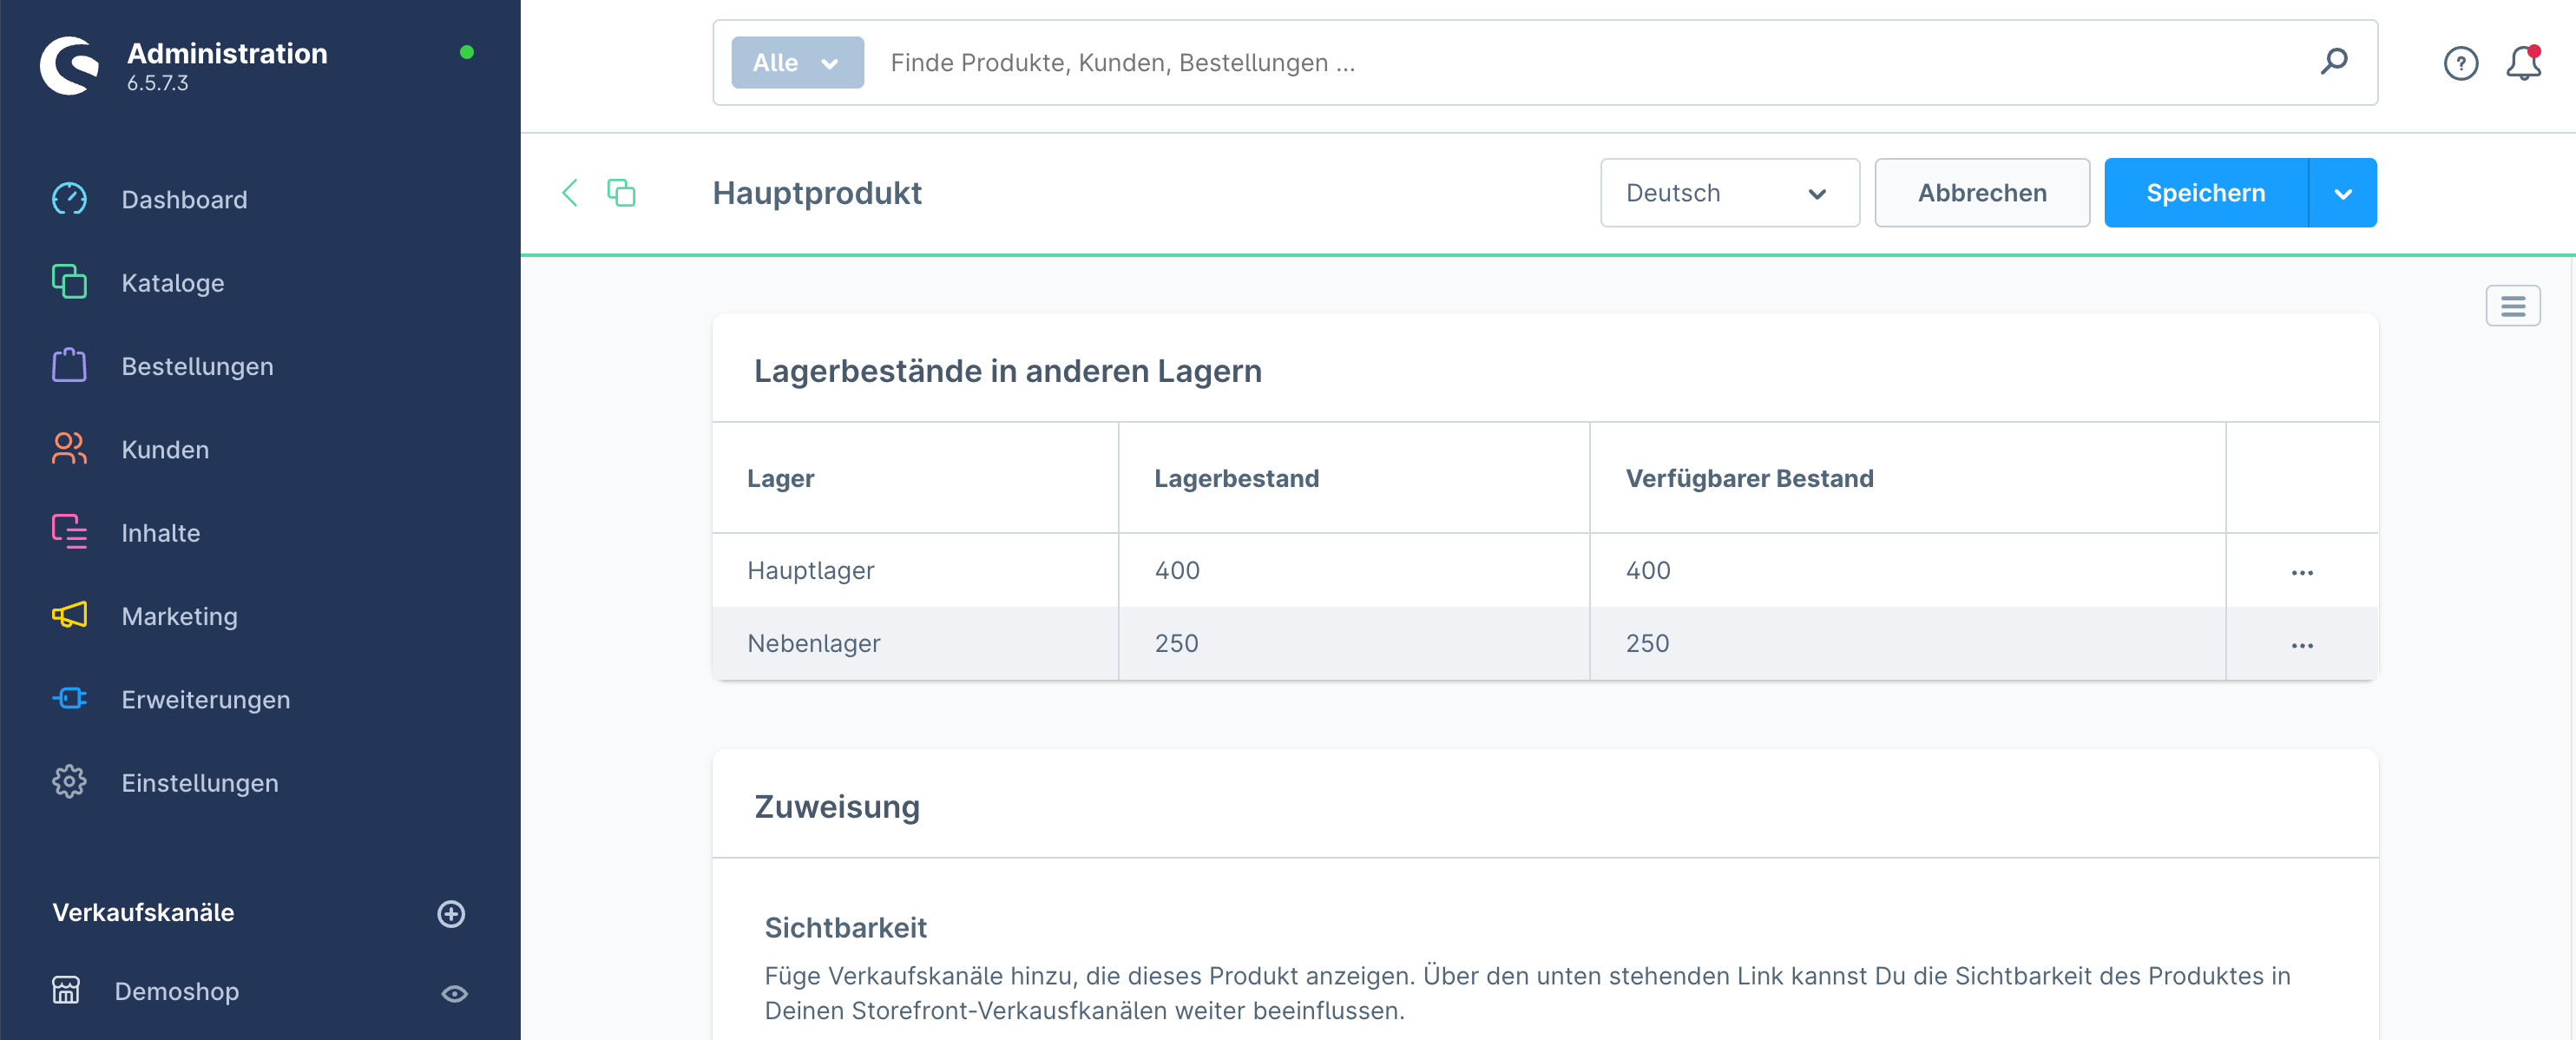The image size is (2576, 1040).
Task: Open Hauptlager row context menu
Action: click(2301, 572)
